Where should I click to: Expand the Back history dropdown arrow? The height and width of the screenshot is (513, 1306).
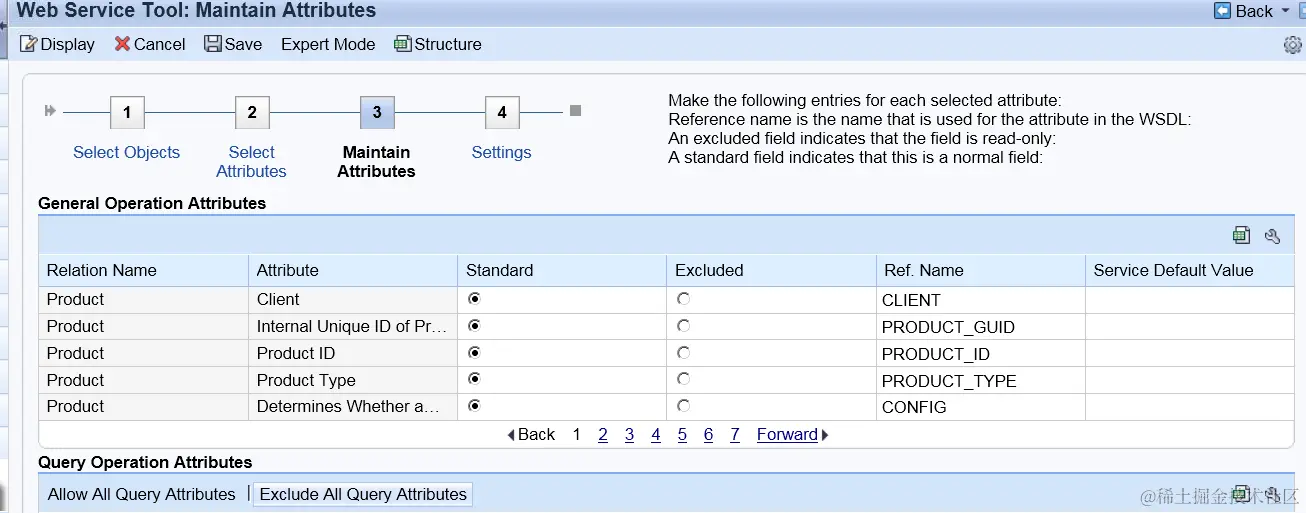[x=1285, y=11]
